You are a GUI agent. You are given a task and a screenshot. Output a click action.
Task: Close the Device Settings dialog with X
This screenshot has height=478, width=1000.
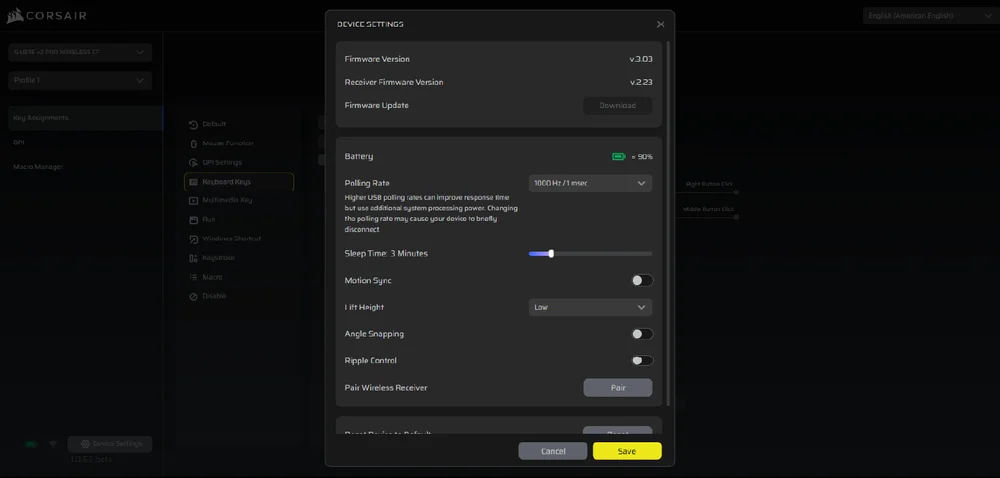[x=660, y=24]
